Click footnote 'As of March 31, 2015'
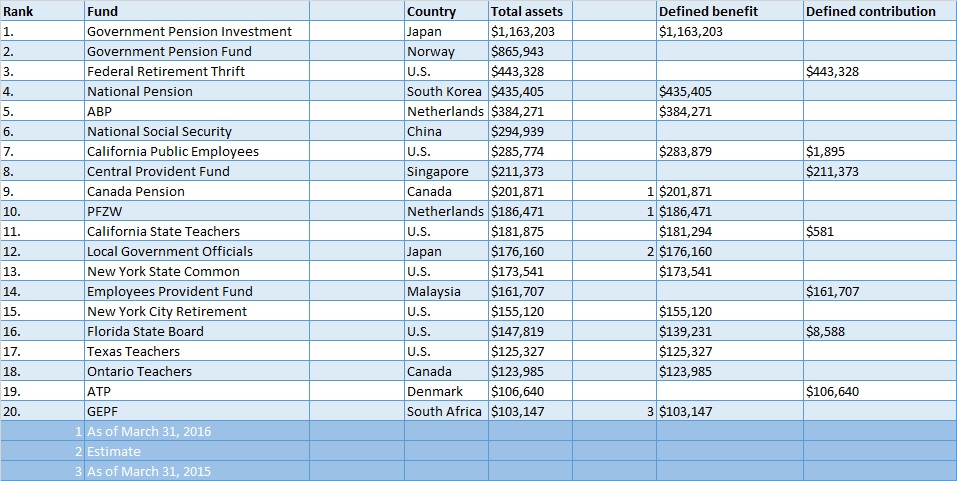 (197, 471)
